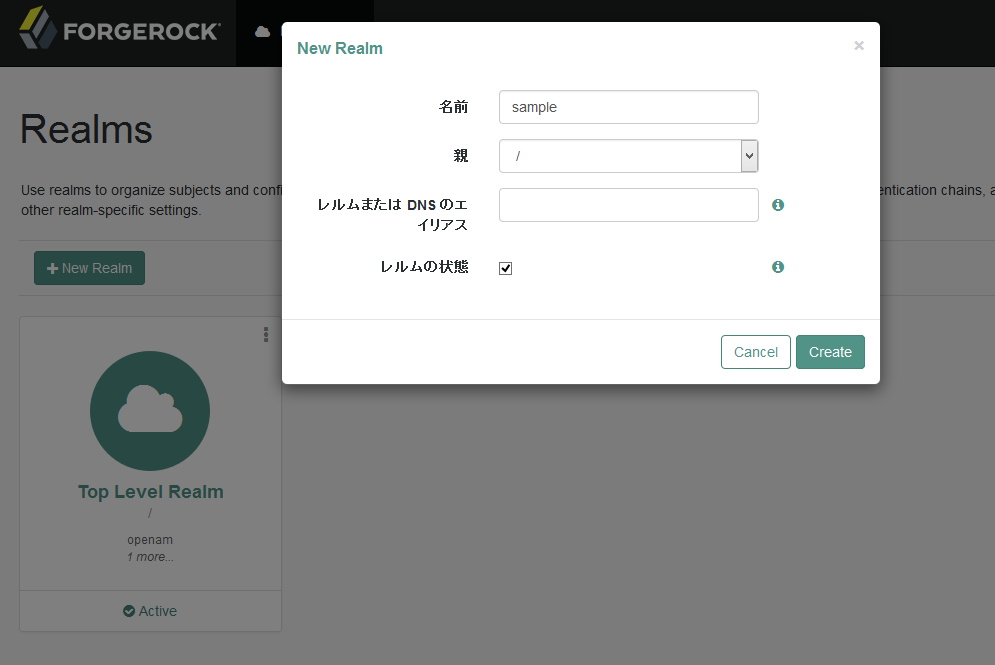Screen dimensions: 995x665
Task: Click the "1 more..." aliases link
Action: point(150,557)
